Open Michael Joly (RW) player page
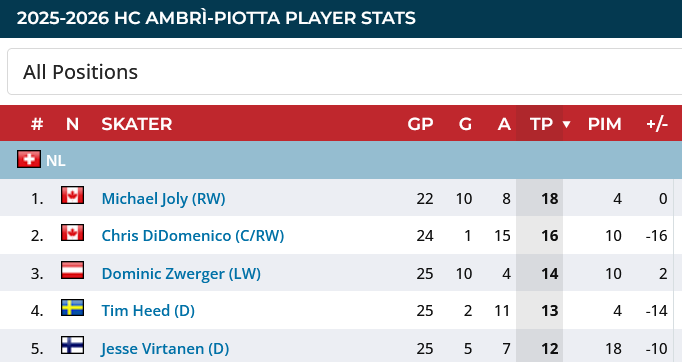This screenshot has width=682, height=362. (164, 199)
